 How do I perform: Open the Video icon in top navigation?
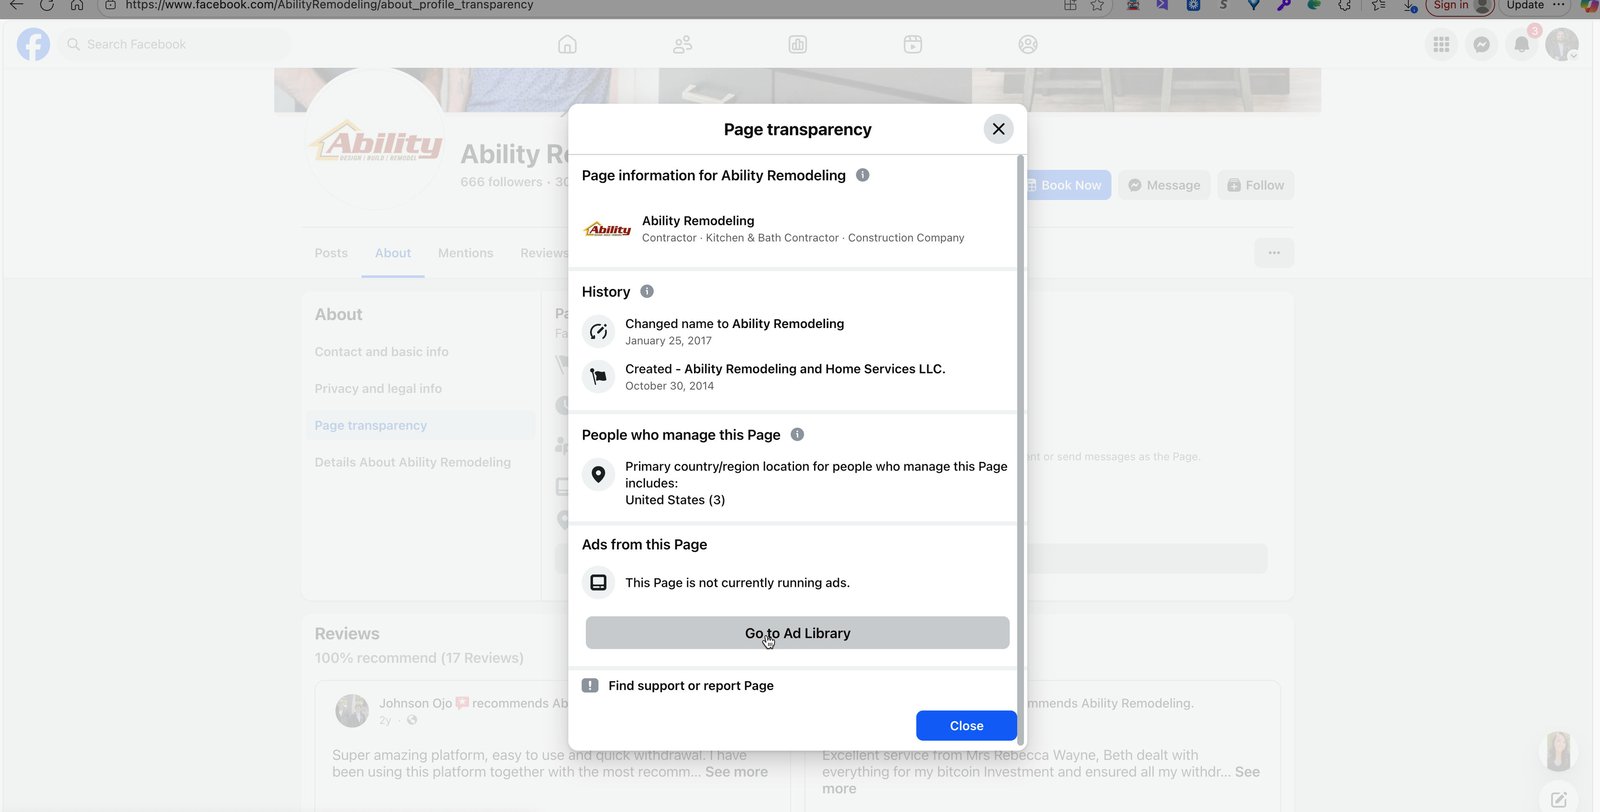[x=913, y=44]
